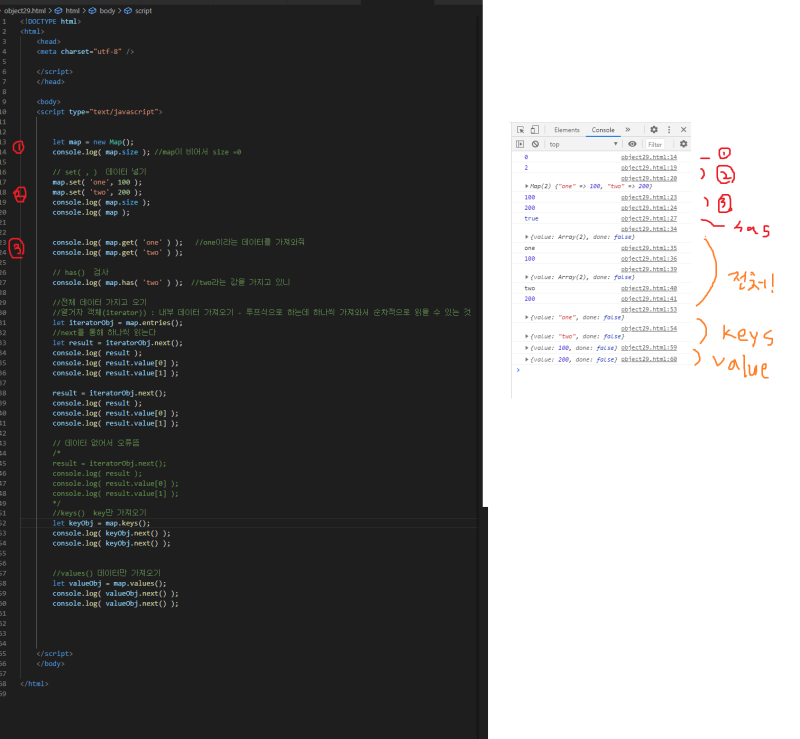Open source link object29.html:27

pos(648,218)
